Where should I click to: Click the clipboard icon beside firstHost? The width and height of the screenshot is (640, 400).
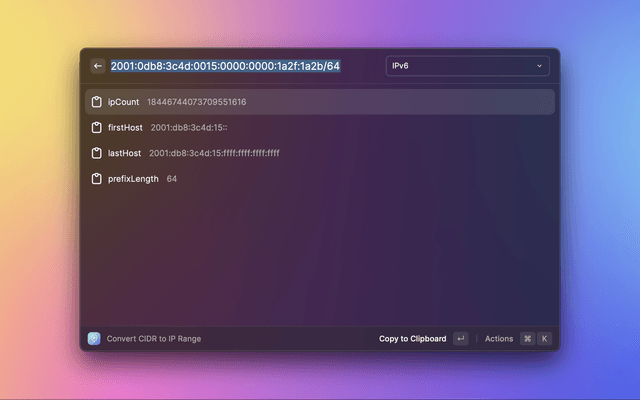coord(97,128)
